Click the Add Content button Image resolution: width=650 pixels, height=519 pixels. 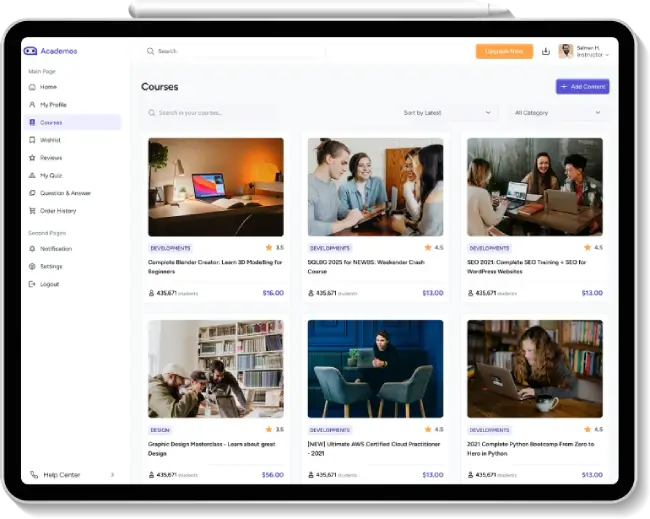point(582,87)
